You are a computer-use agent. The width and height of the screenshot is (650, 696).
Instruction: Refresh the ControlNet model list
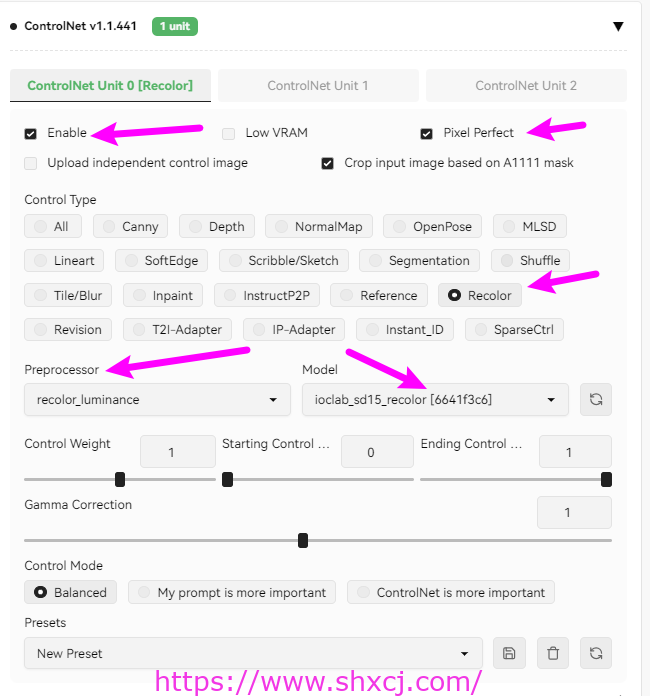point(596,399)
